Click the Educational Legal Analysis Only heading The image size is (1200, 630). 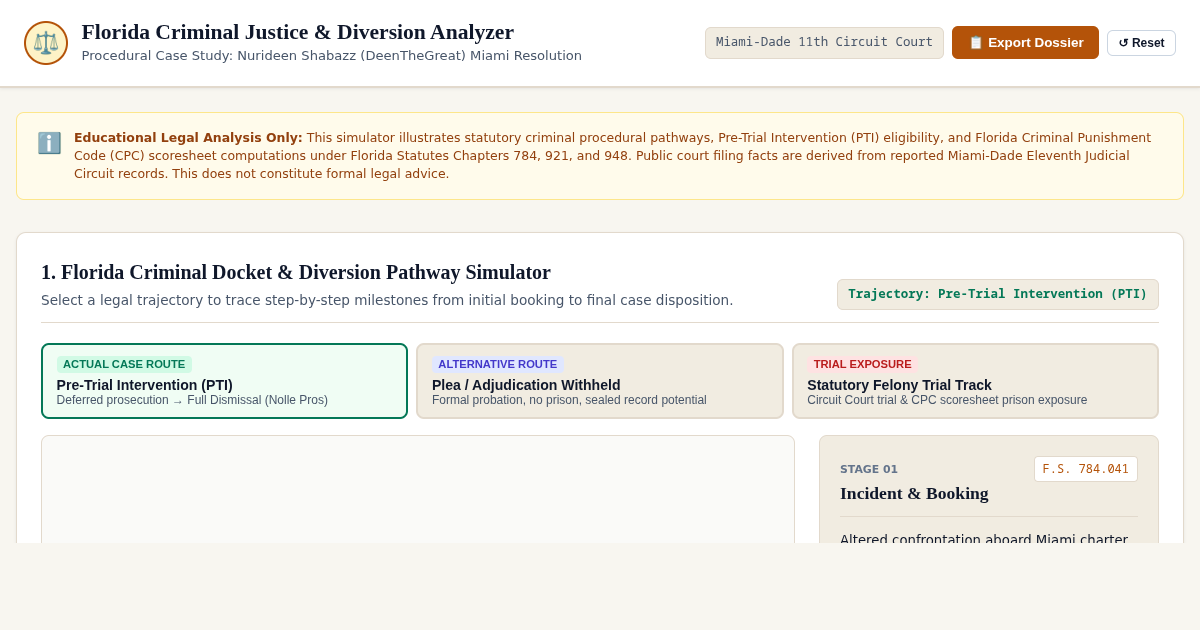tap(188, 137)
